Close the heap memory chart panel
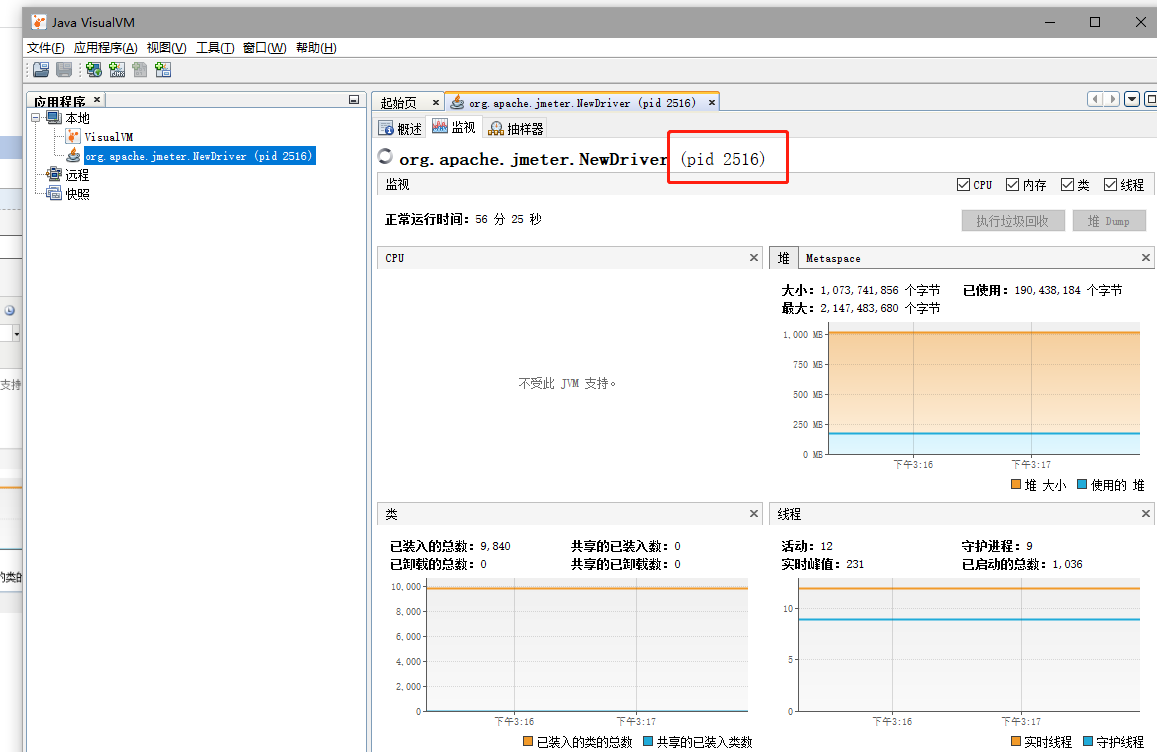Viewport: 1157px width, 752px height. 1145,258
